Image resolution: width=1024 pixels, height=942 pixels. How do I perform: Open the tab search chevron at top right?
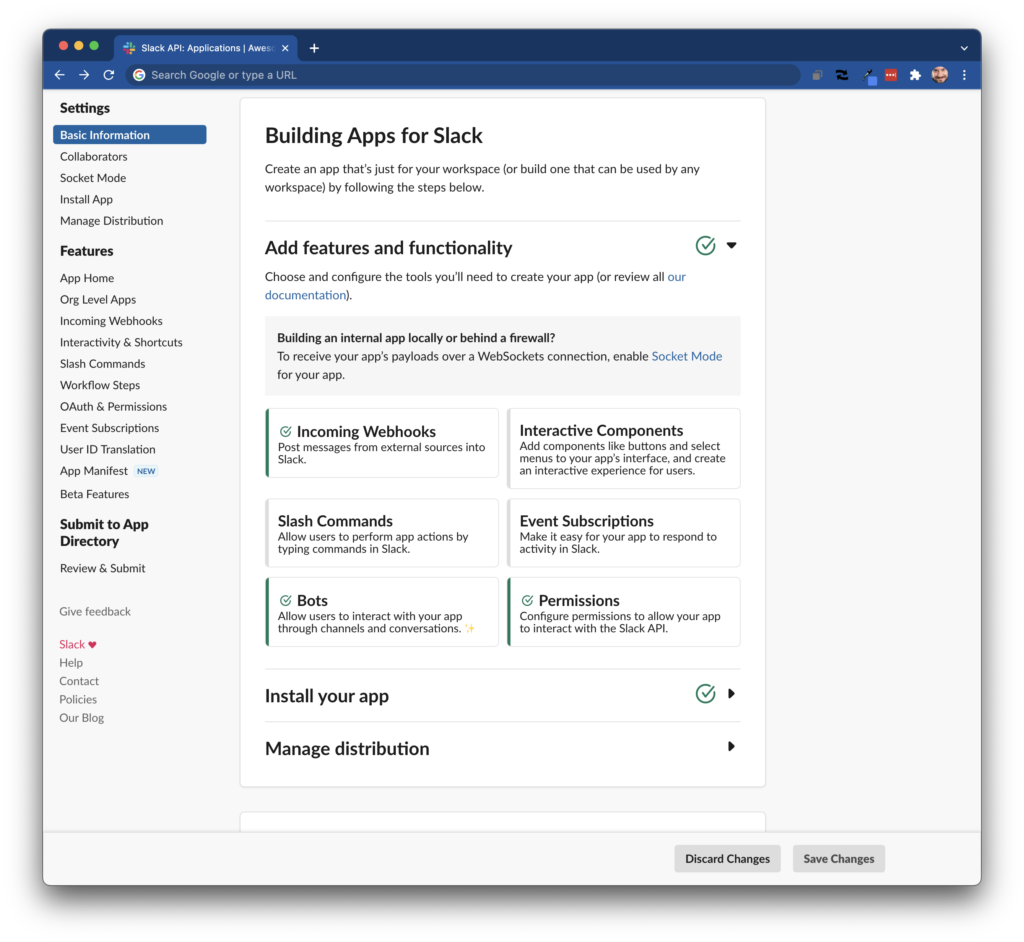point(964,48)
